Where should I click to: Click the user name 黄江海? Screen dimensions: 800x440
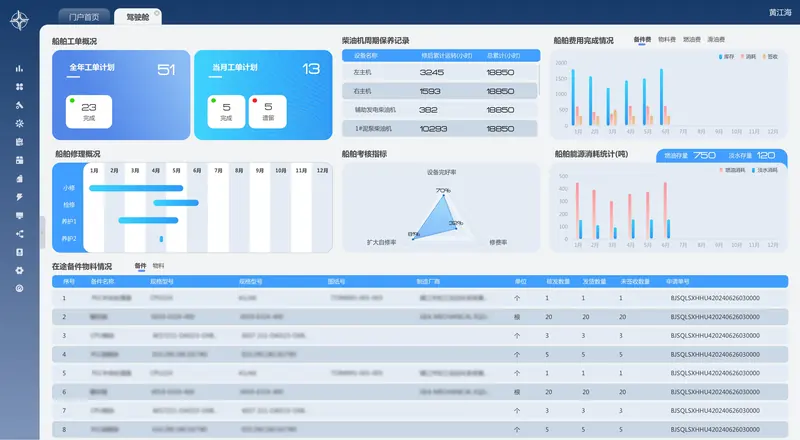780,12
